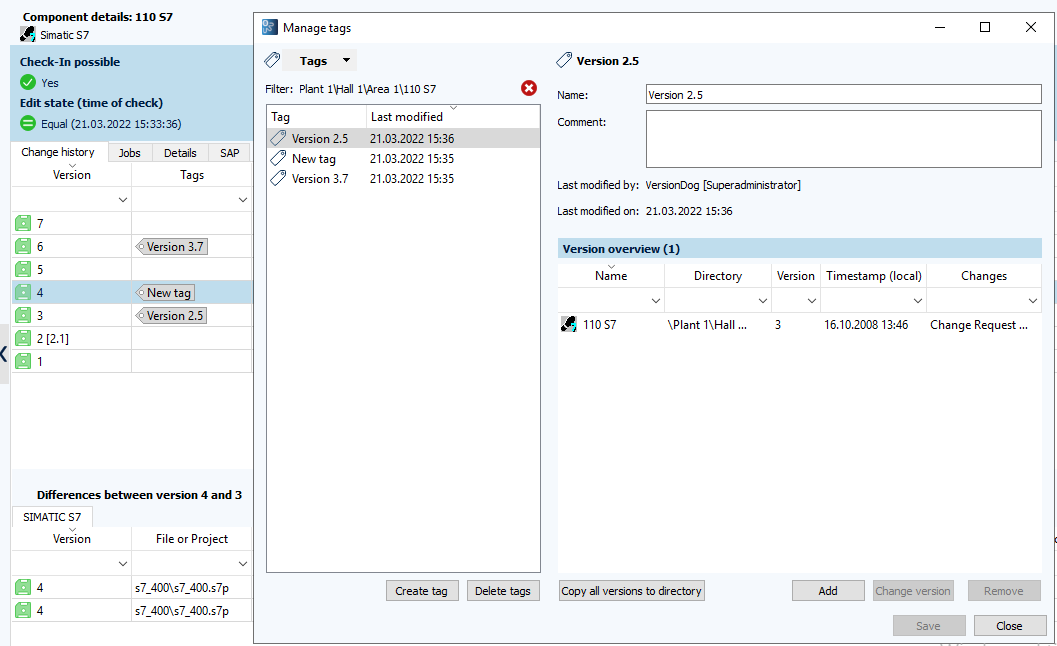
Task: Click Copy all versions to directory
Action: pyautogui.click(x=631, y=591)
